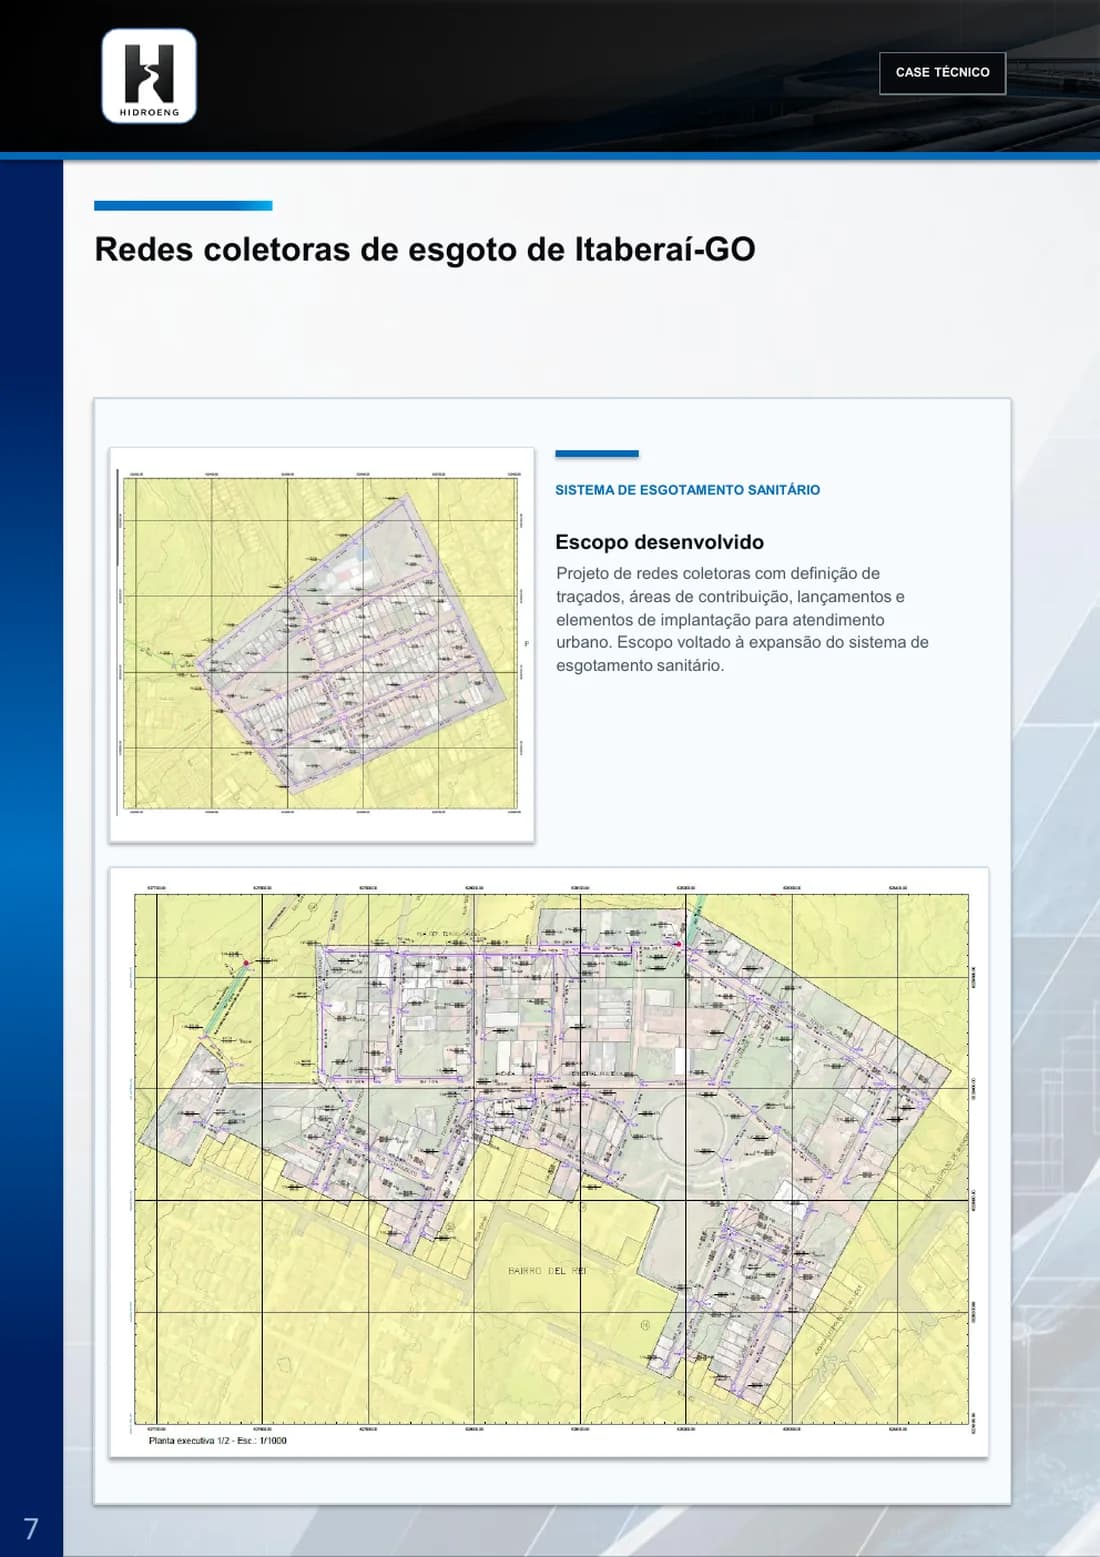The width and height of the screenshot is (1100, 1557).
Task: Click the page number 7
Action: (x=31, y=1528)
